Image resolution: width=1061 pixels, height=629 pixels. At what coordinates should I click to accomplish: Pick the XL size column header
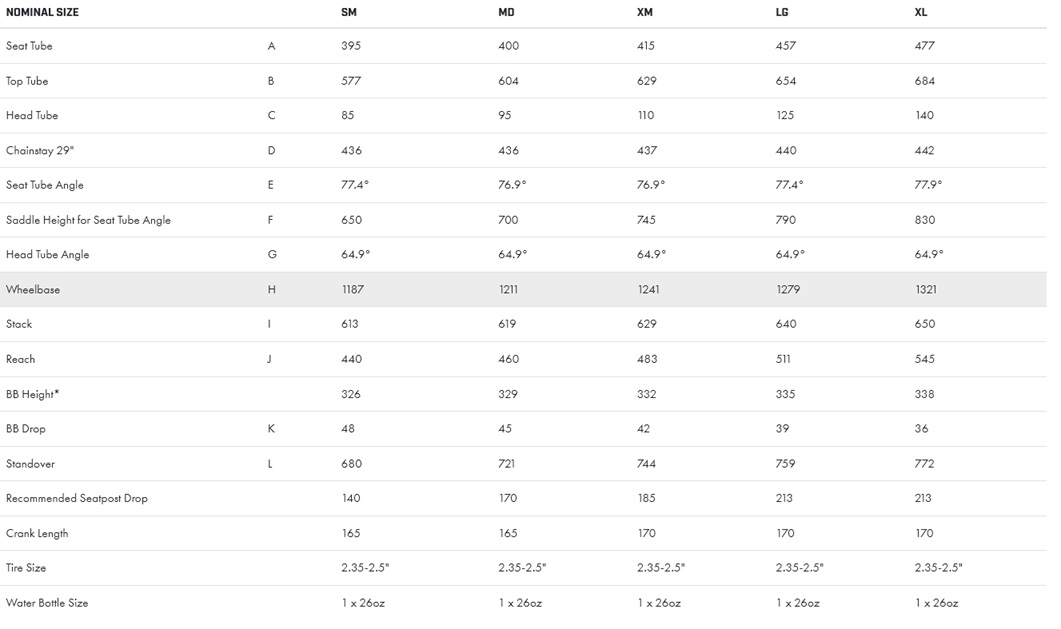point(922,12)
